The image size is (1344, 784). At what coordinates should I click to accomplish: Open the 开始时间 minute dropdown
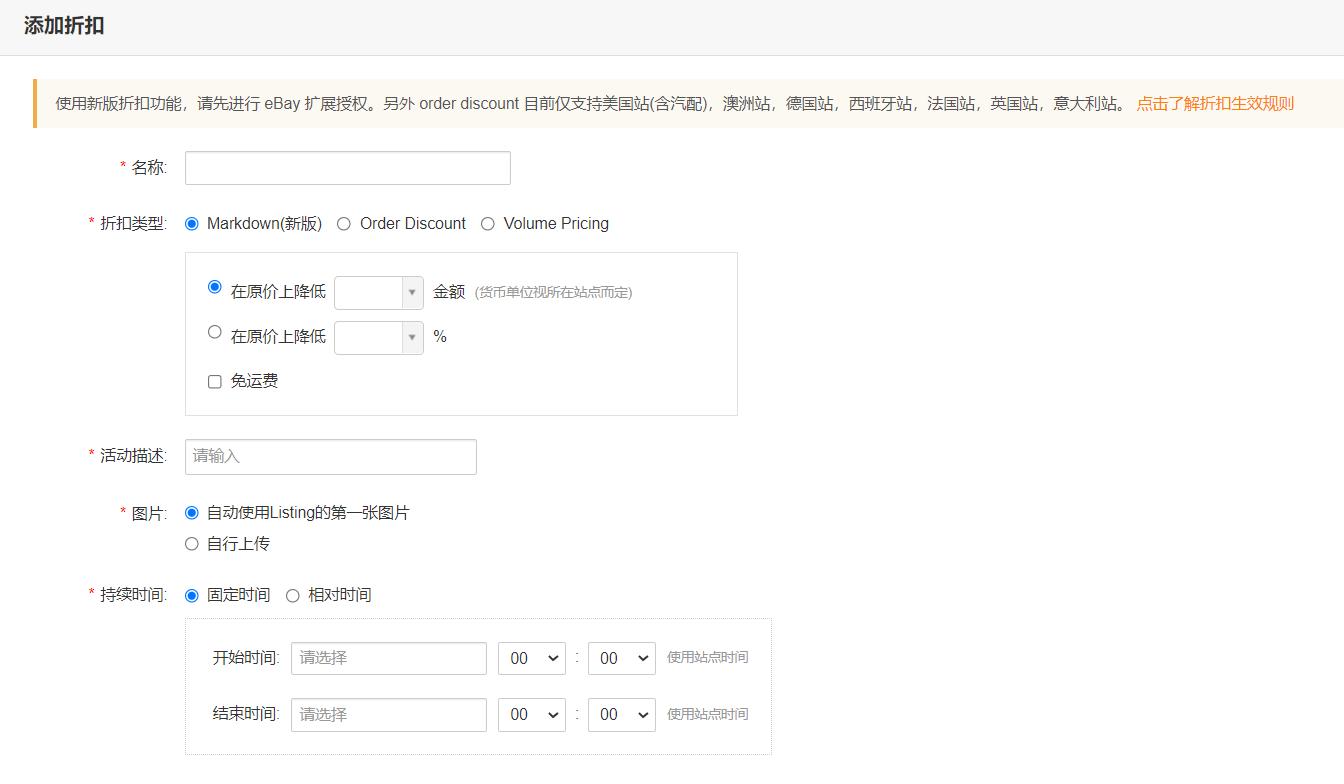pos(621,658)
